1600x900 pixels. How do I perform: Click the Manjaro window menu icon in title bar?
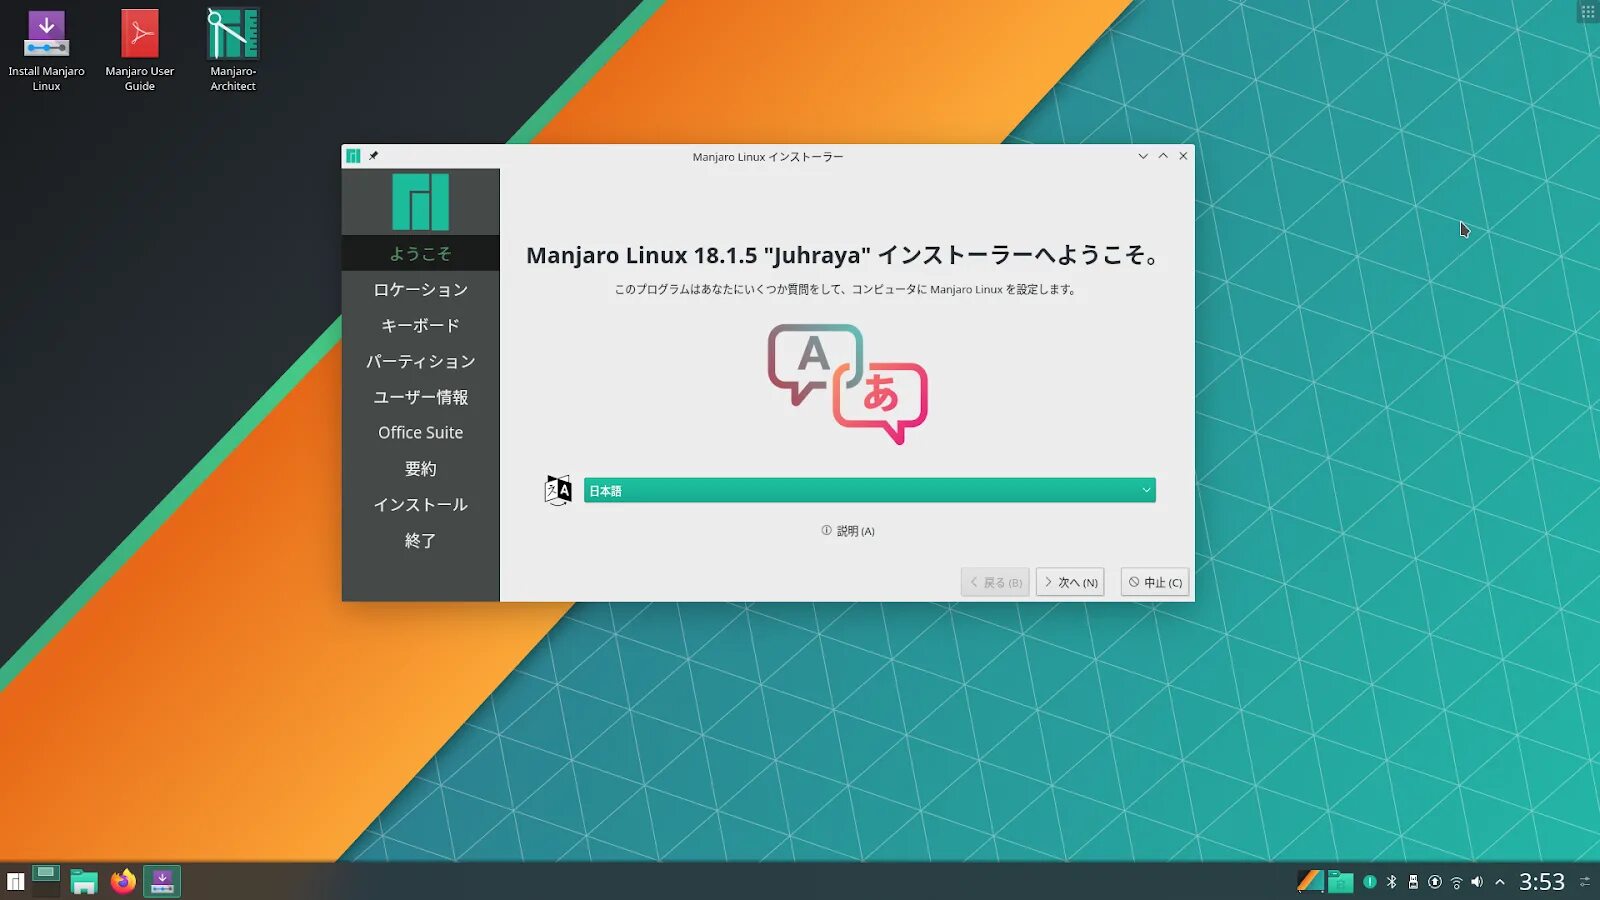pos(353,156)
